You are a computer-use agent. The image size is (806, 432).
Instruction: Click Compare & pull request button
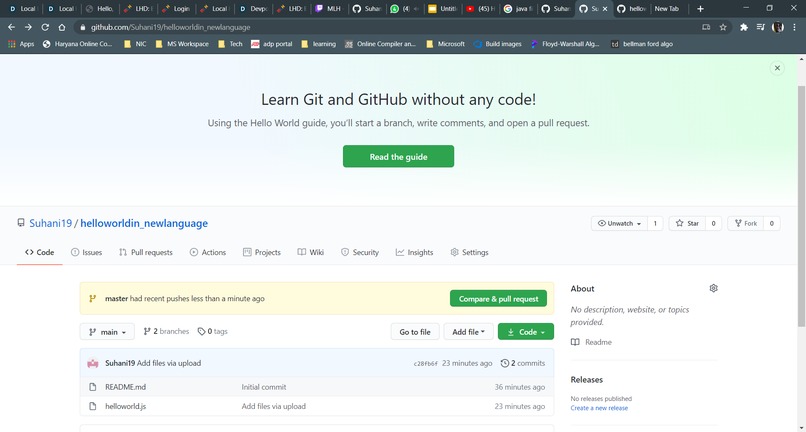(x=499, y=299)
